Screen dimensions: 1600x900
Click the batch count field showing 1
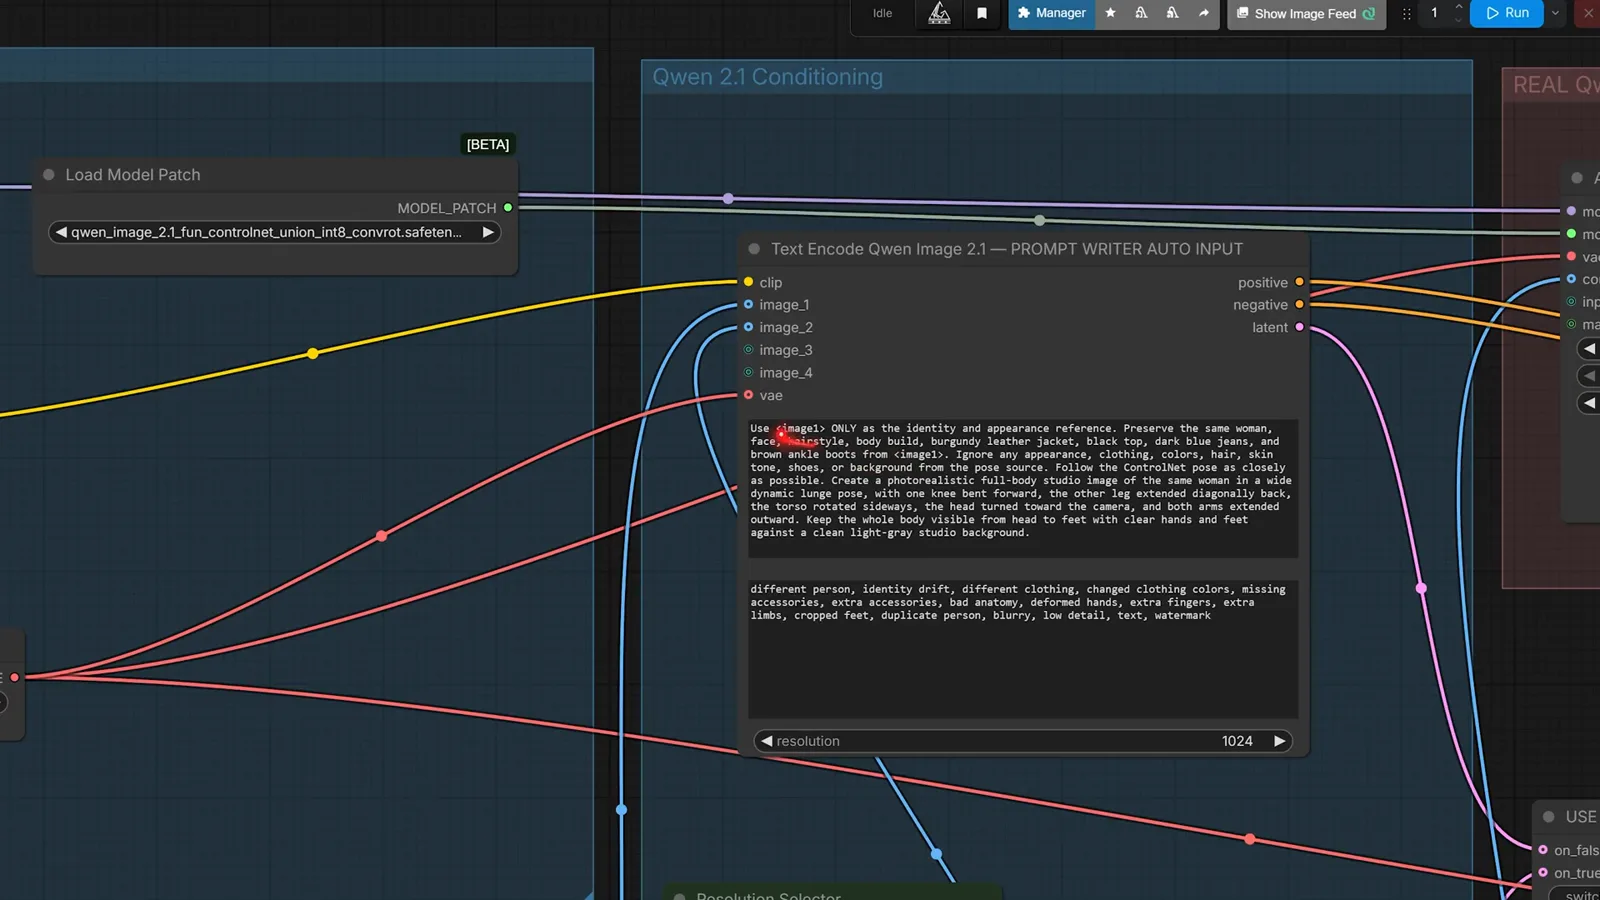click(x=1434, y=13)
